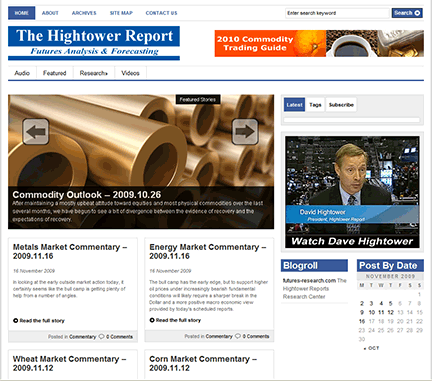Select November 3 in calendar
Image resolution: width=432 pixels, height=381 pixels.
pyautogui.click(x=371, y=303)
